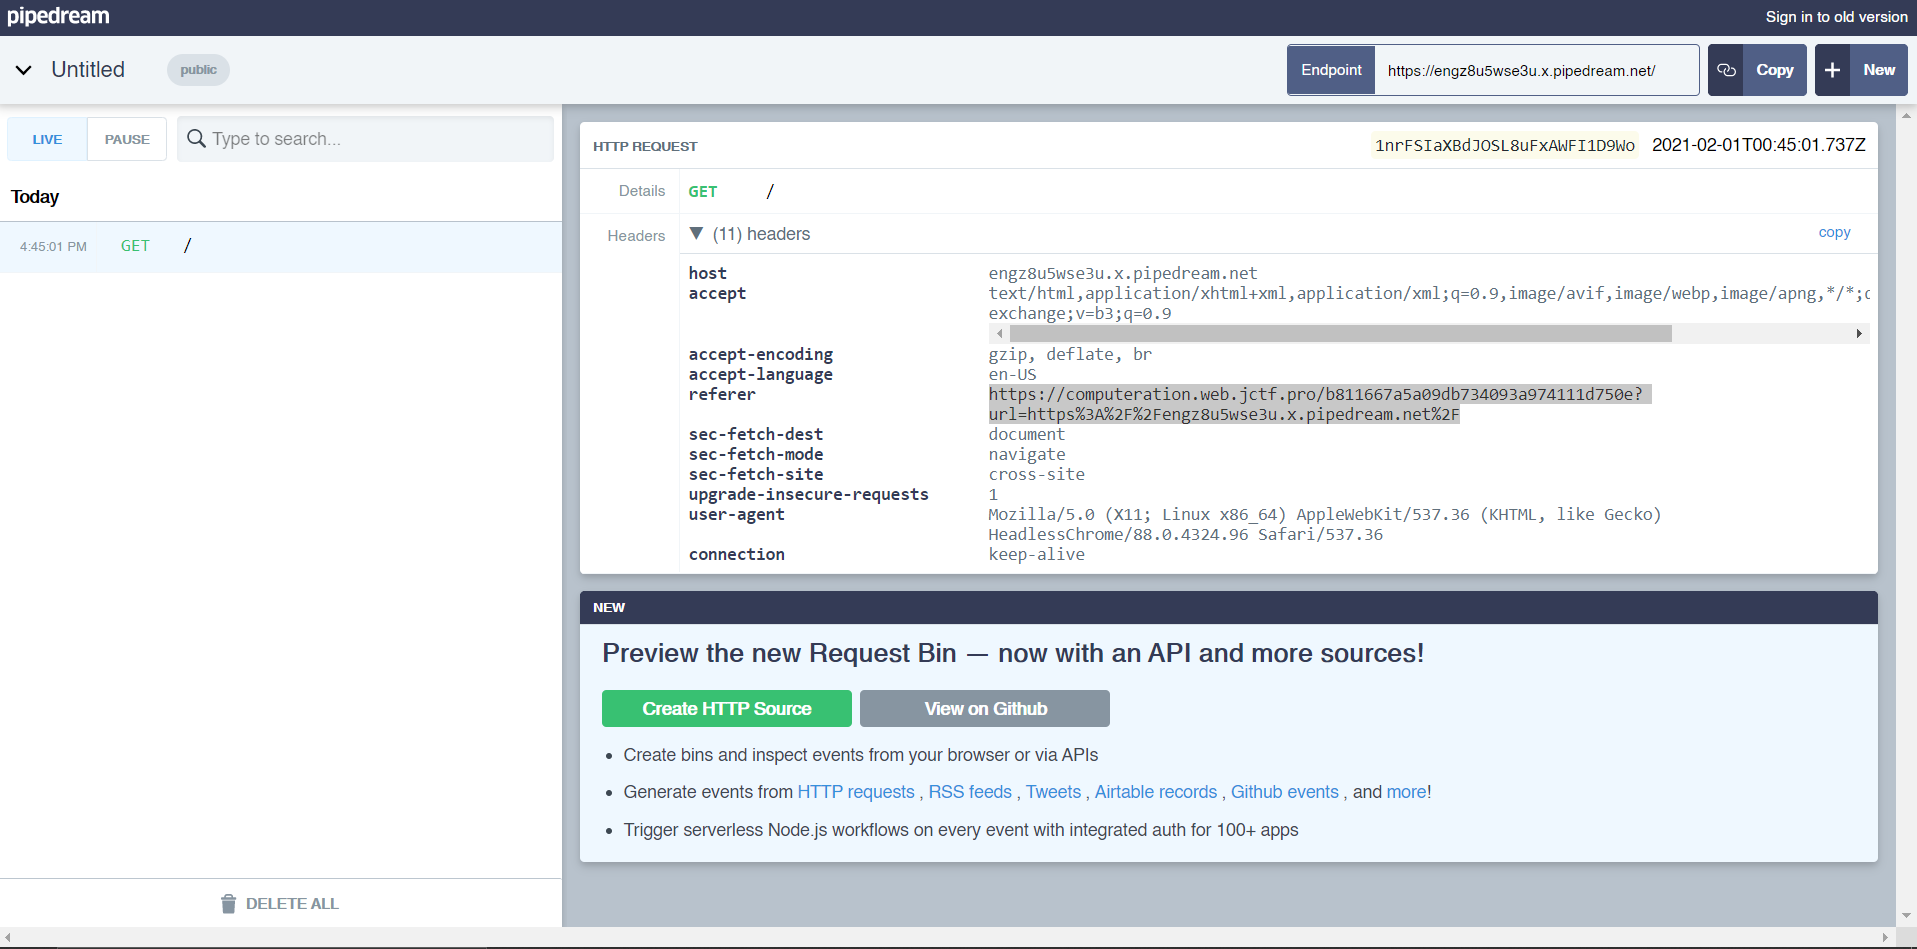
Task: Click the pipedream logo
Action: click(x=58, y=16)
